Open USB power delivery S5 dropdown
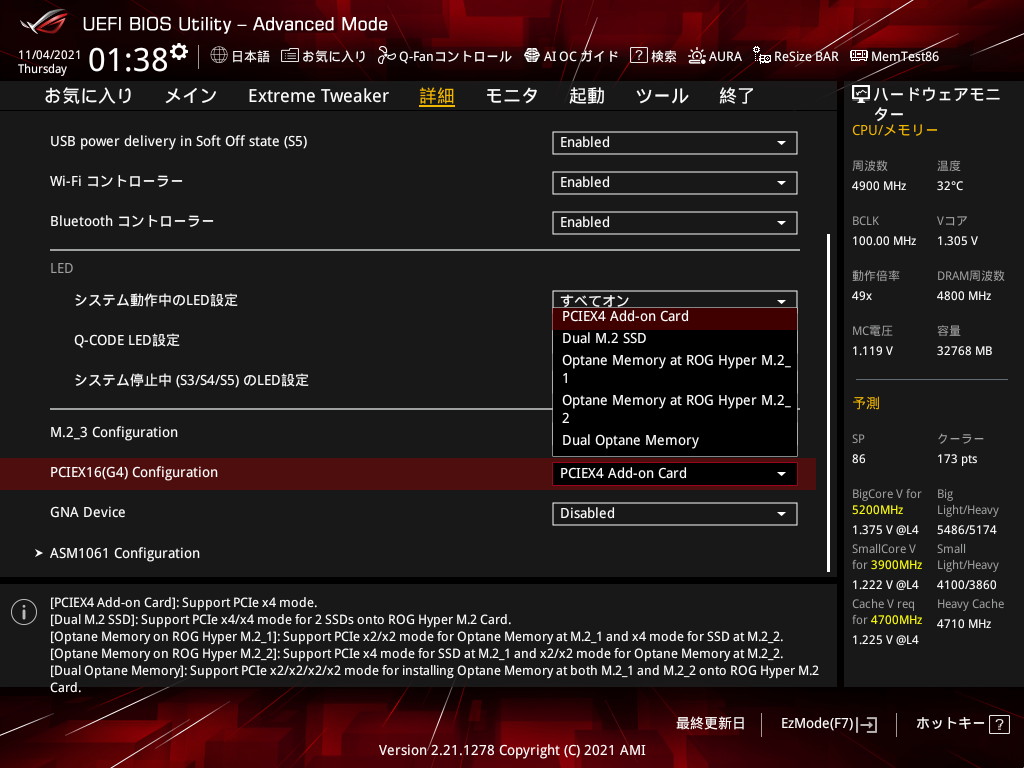Screen dimensions: 1024x768 coord(675,143)
